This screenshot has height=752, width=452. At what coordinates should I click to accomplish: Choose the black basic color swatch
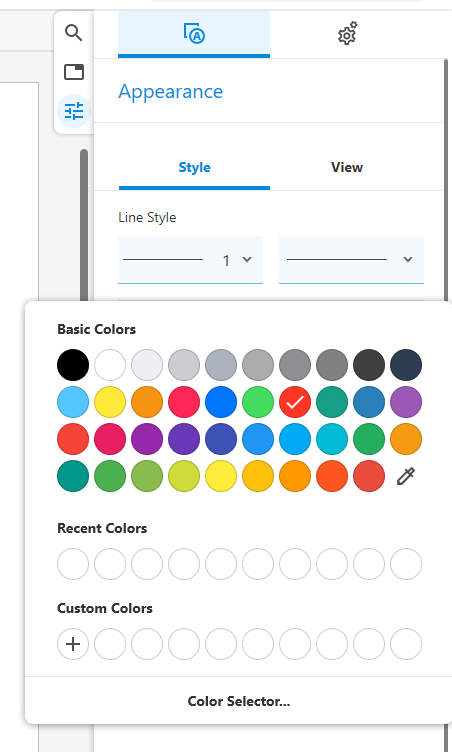73,365
